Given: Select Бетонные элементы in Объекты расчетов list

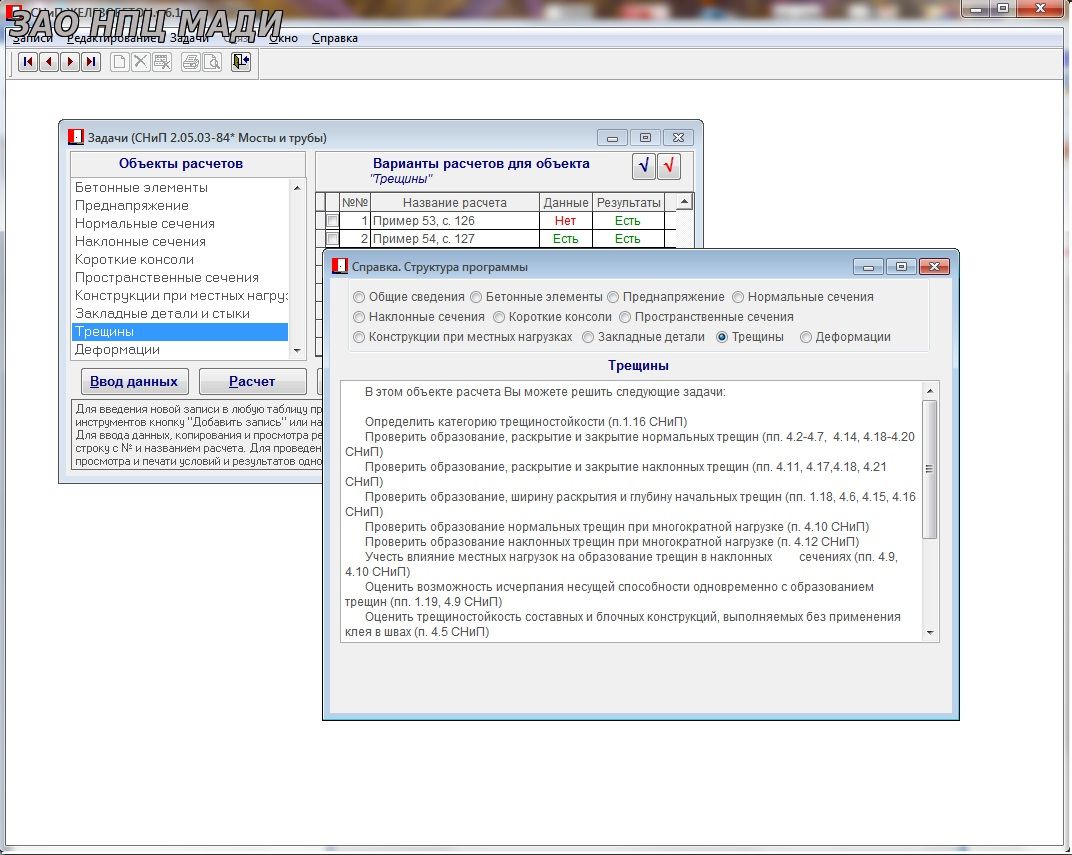Looking at the screenshot, I should coord(180,187).
